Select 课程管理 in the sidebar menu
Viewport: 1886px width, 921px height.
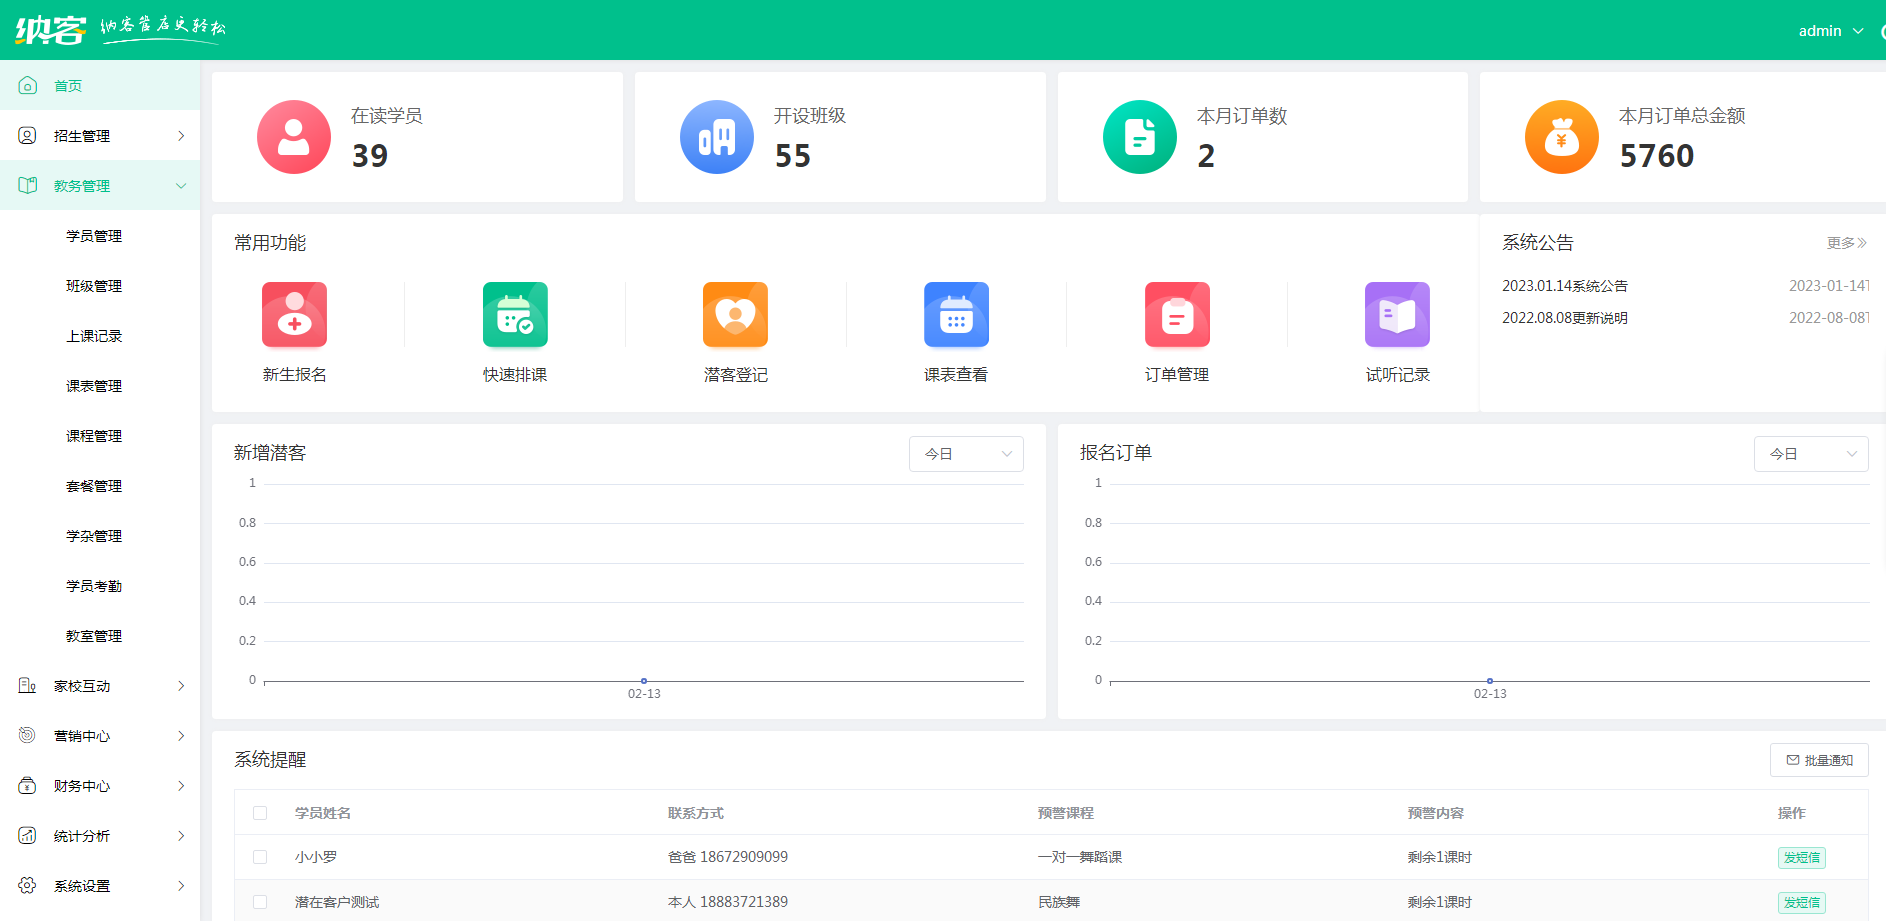click(x=93, y=435)
